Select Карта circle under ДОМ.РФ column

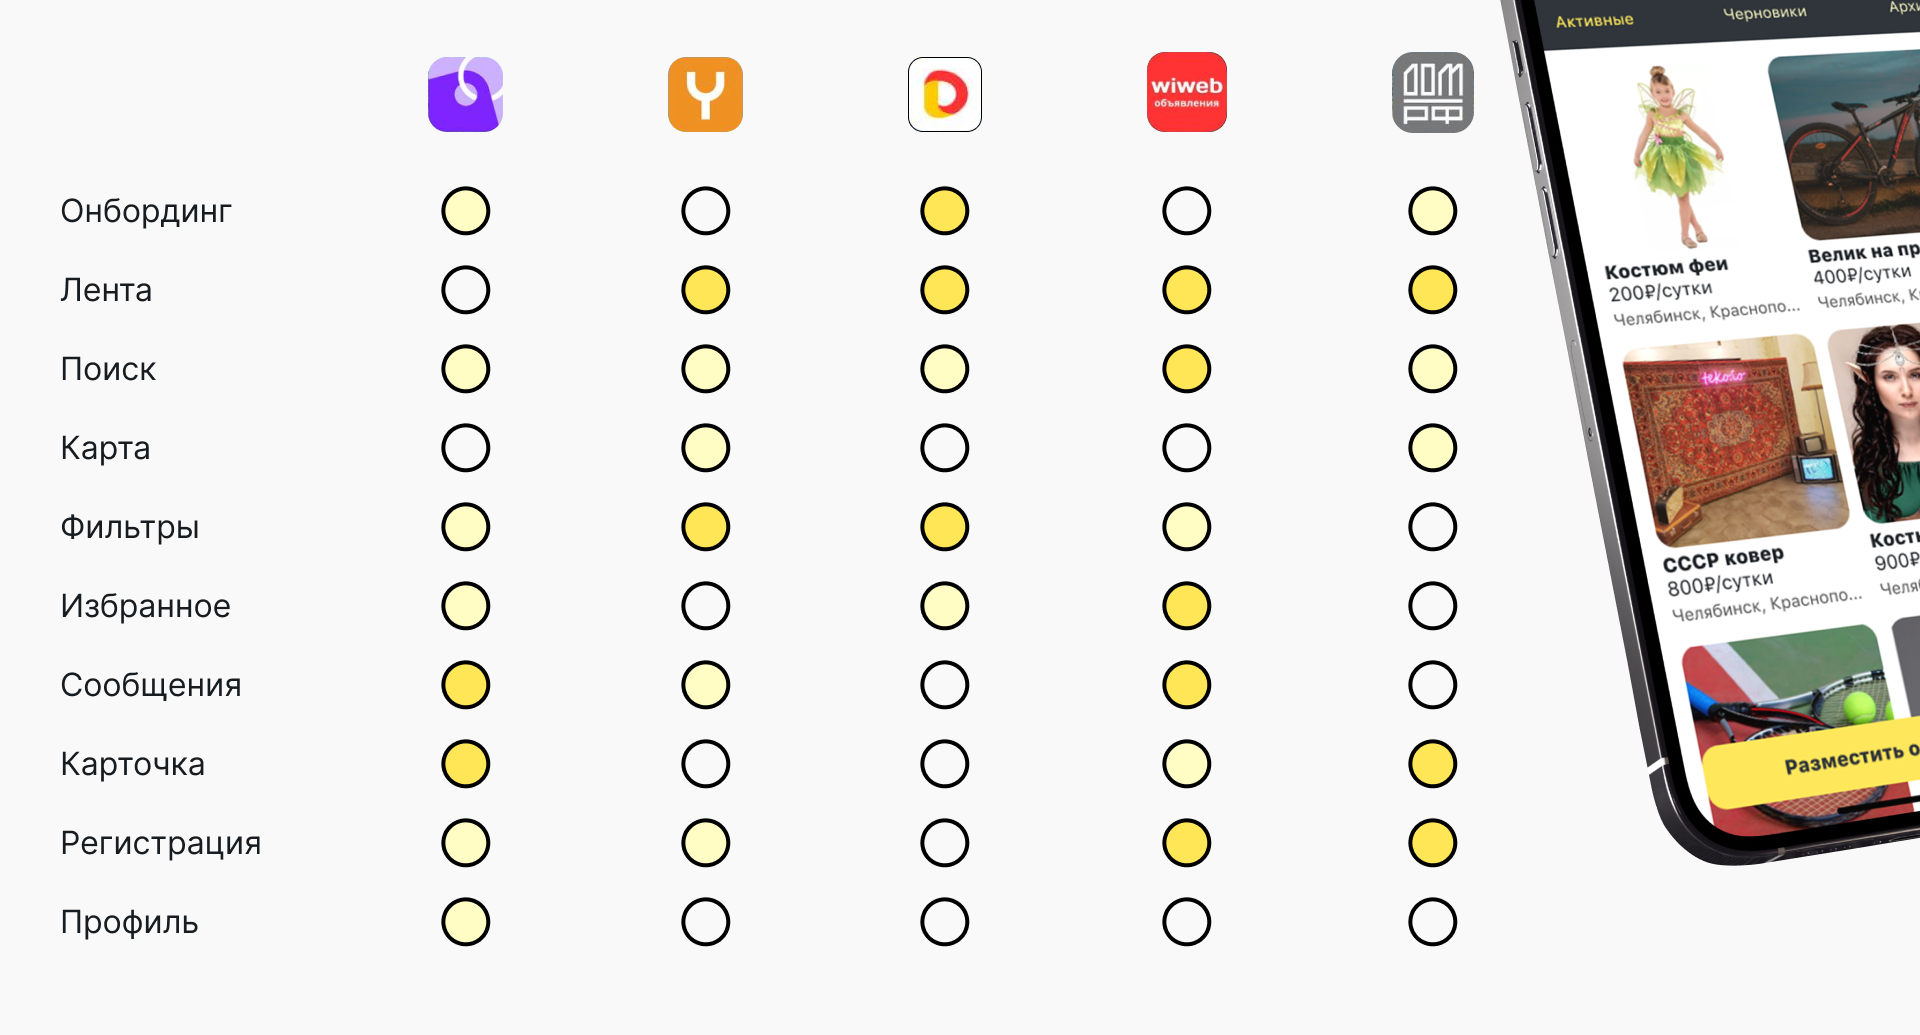[x=1432, y=448]
